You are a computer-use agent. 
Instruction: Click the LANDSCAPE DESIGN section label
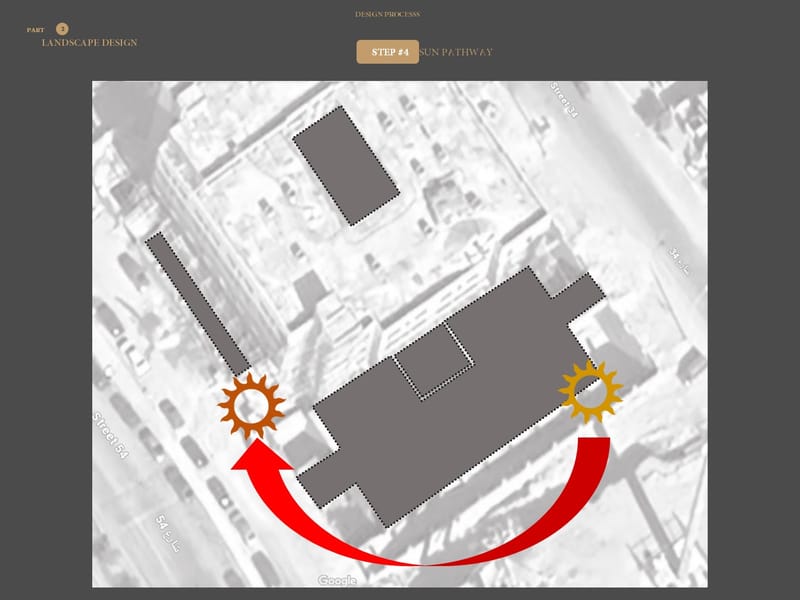point(89,43)
